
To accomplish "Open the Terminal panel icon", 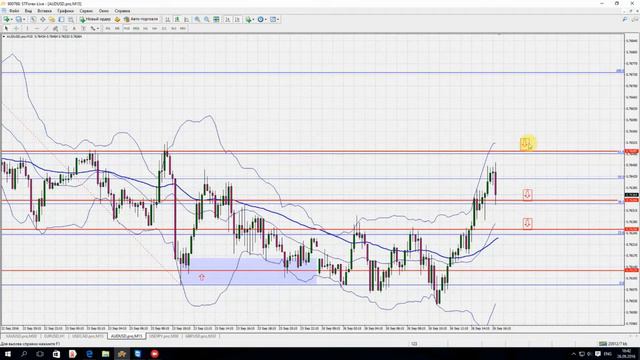I will (x=61, y=19).
